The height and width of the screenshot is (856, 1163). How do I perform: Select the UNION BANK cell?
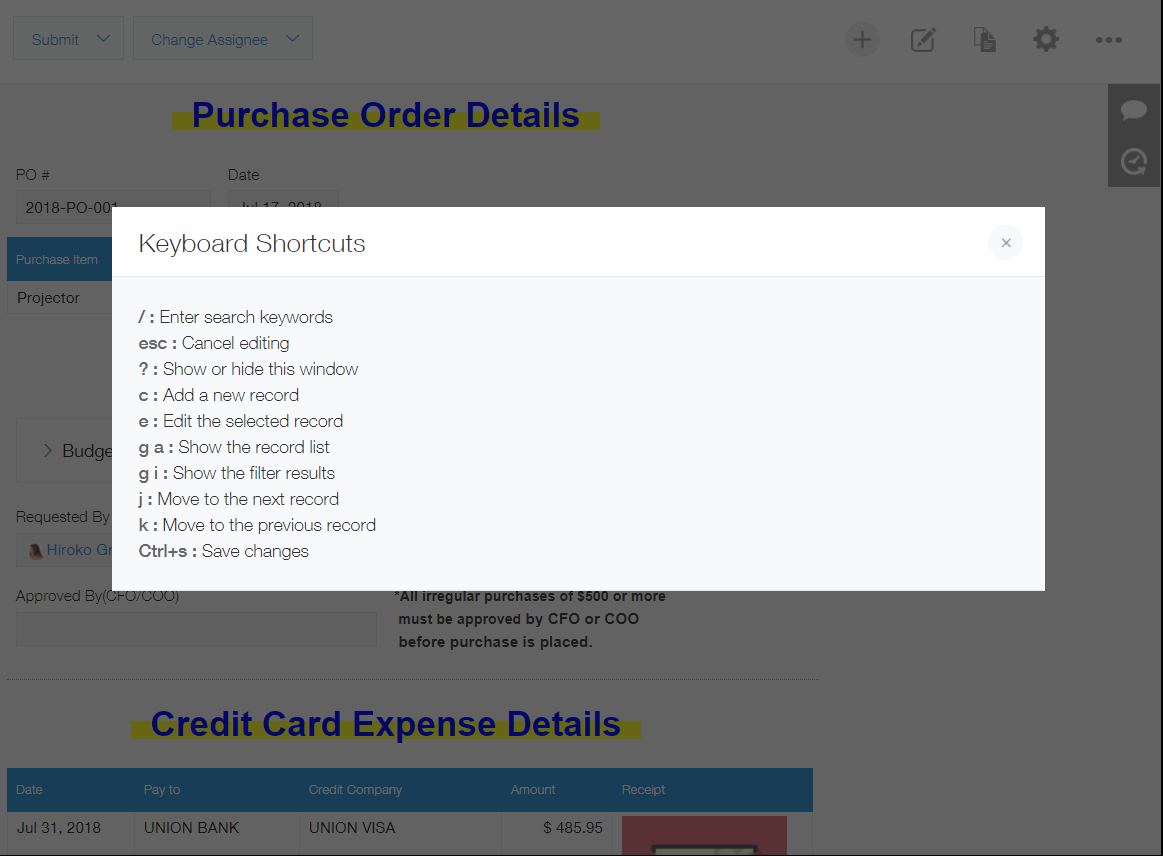click(x=191, y=828)
